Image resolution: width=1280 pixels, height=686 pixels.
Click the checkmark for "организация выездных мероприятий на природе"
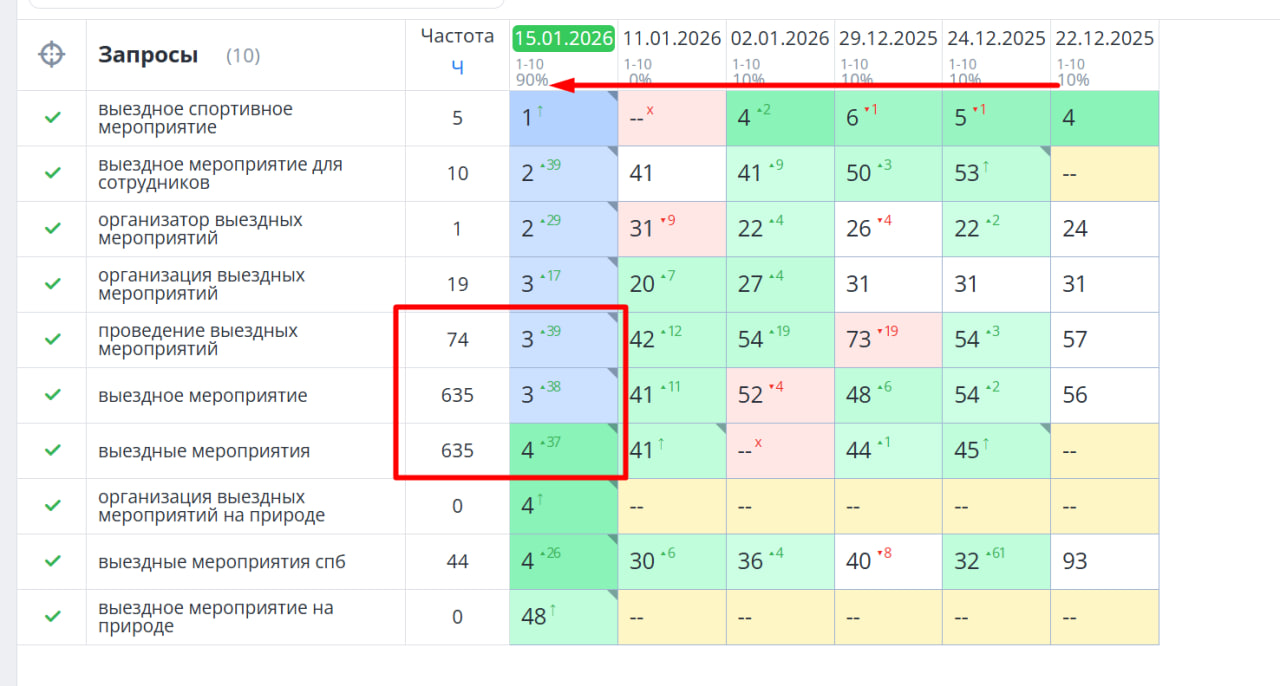coord(53,506)
